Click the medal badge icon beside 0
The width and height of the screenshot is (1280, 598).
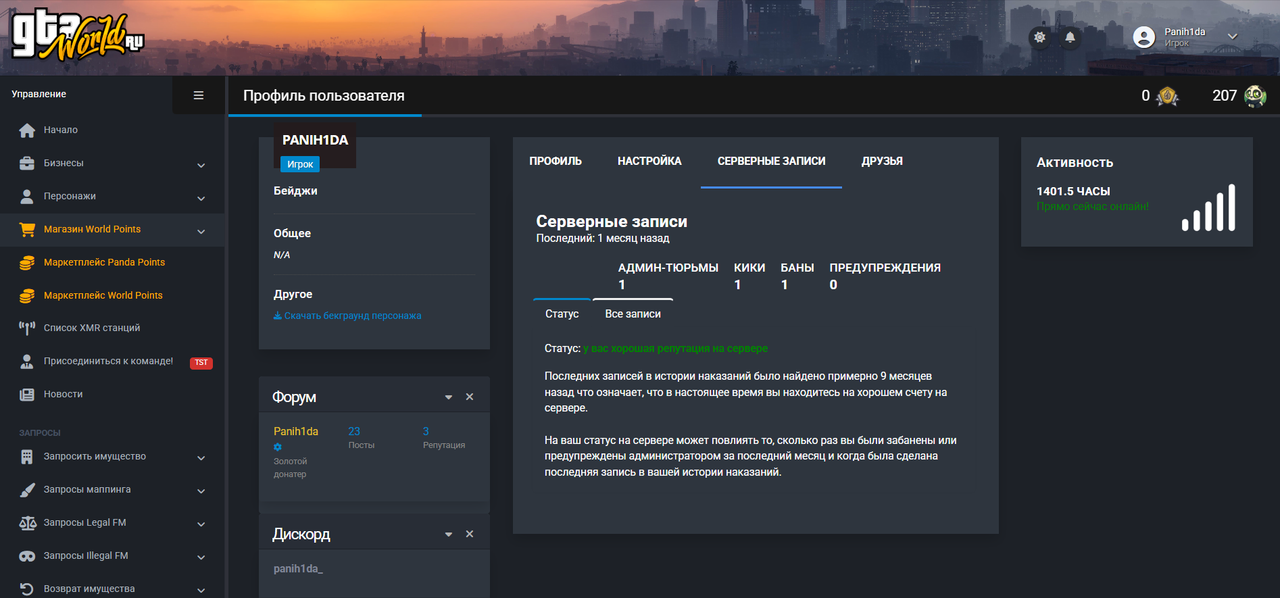click(x=1167, y=96)
